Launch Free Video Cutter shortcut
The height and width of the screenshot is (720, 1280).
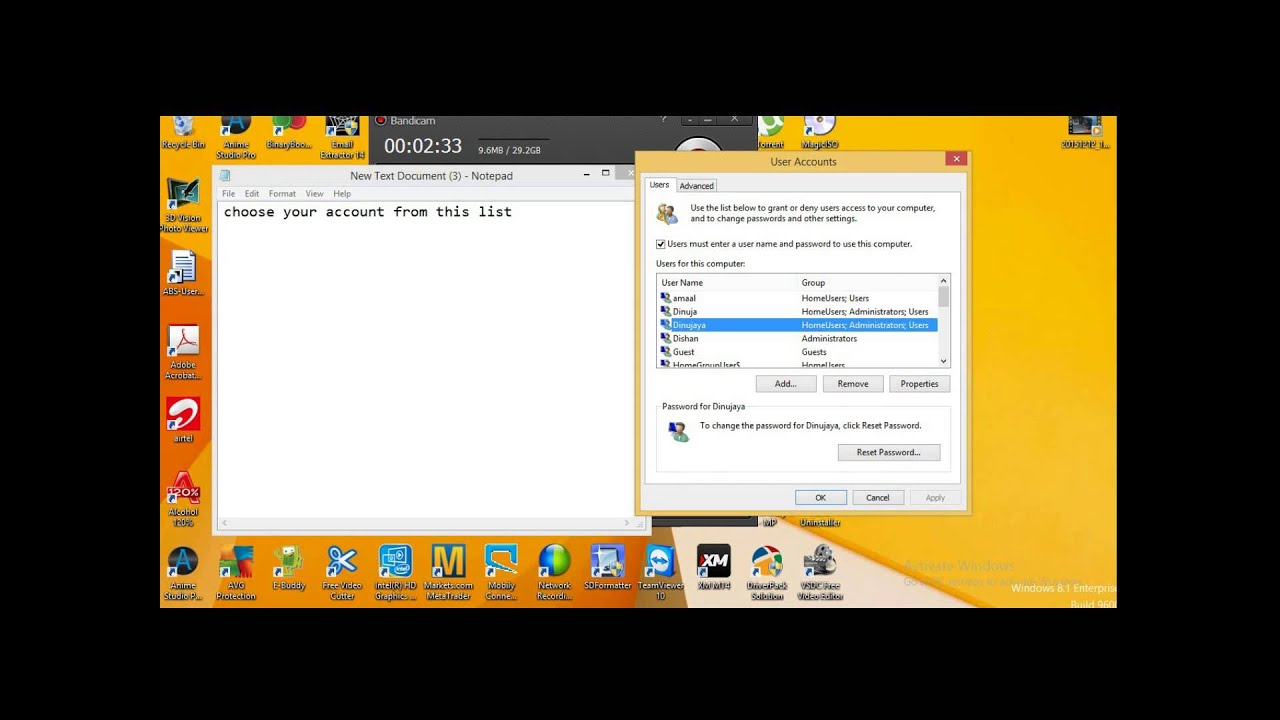point(342,573)
